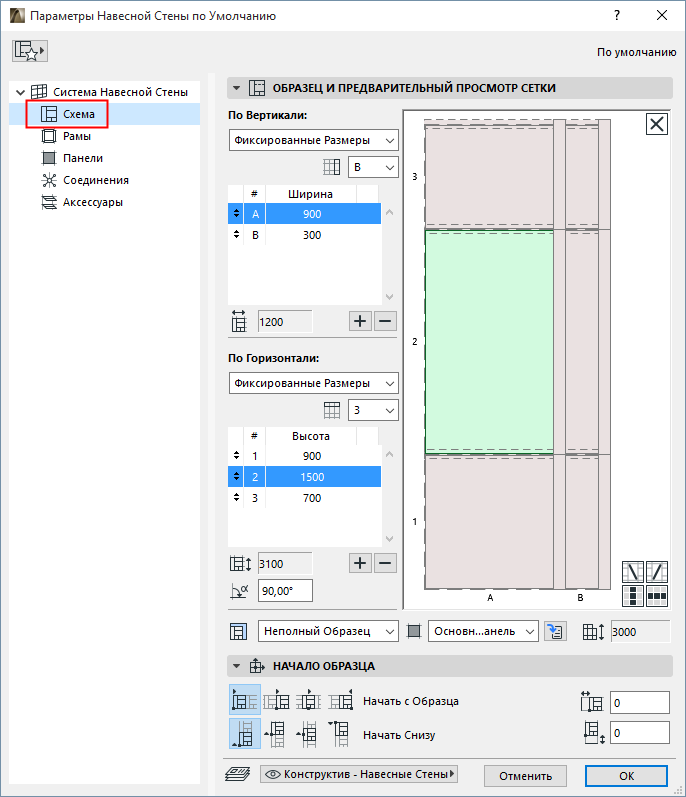Open the Панели settings page

click(x=82, y=158)
